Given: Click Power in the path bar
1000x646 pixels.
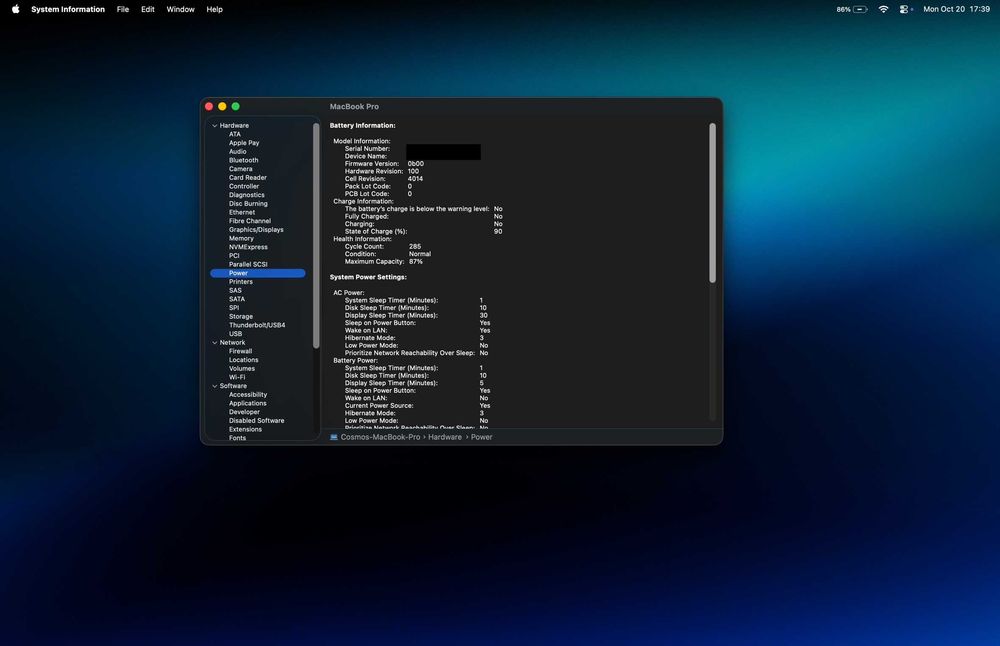Looking at the screenshot, I should click(x=482, y=437).
